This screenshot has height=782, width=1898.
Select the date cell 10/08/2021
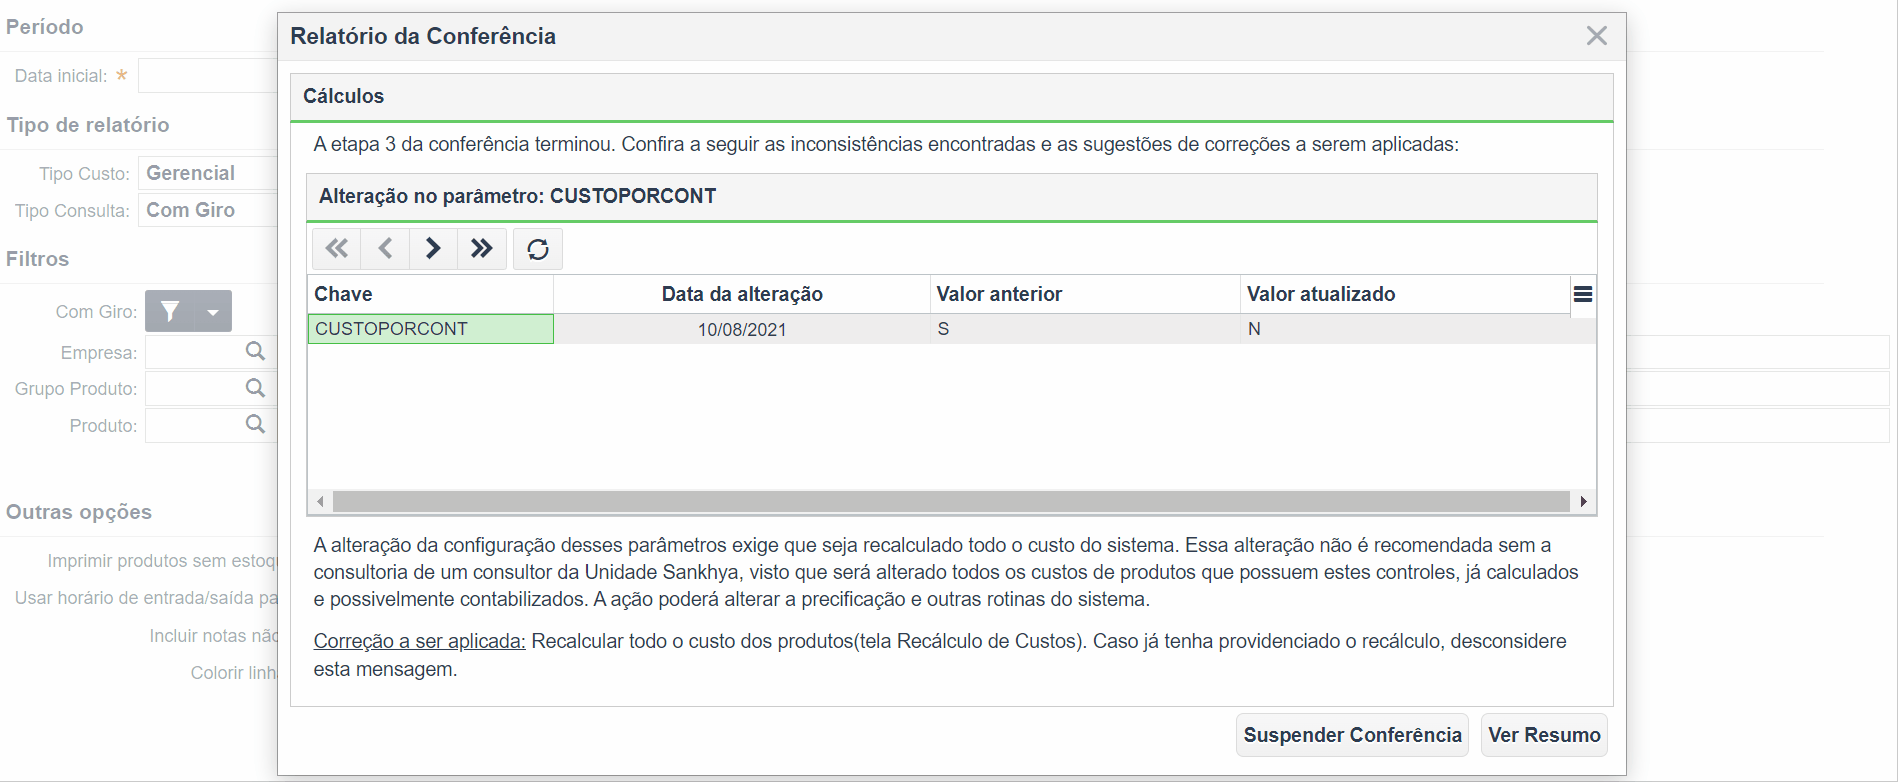click(742, 329)
